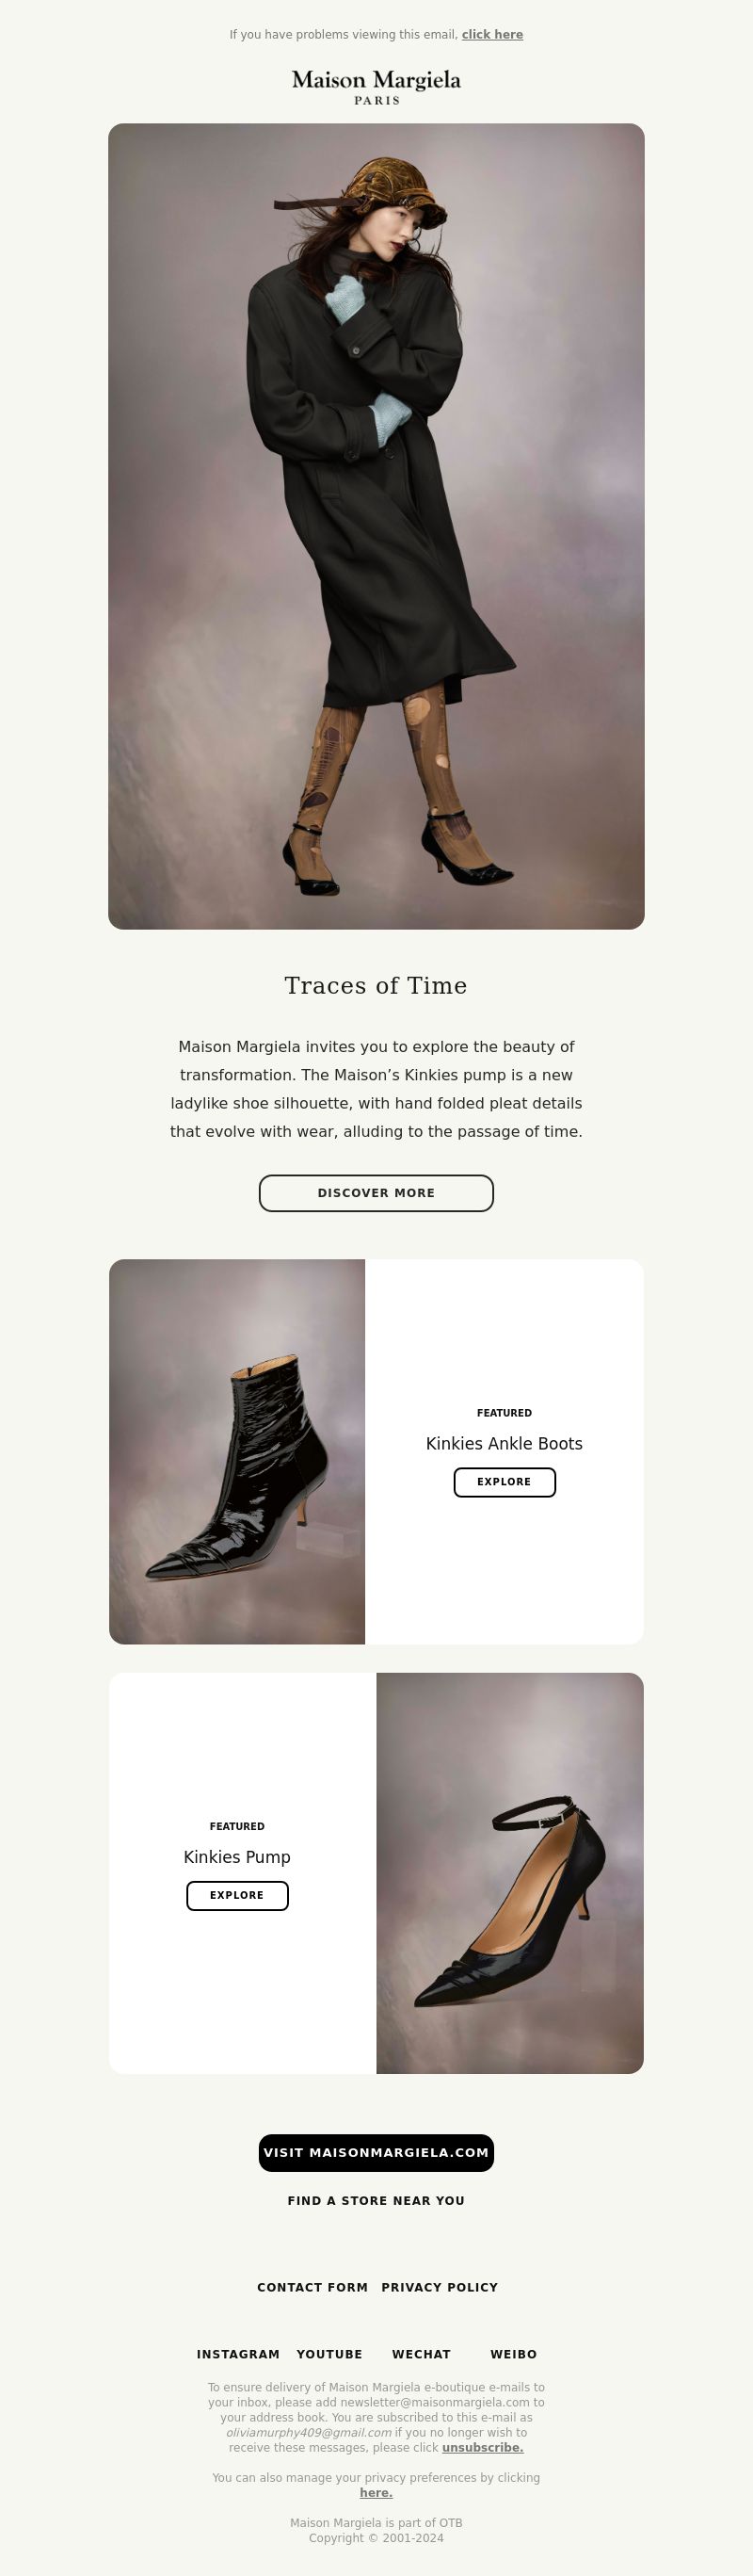
Task: Explore the Kinkies Pump
Action: click(x=237, y=1895)
